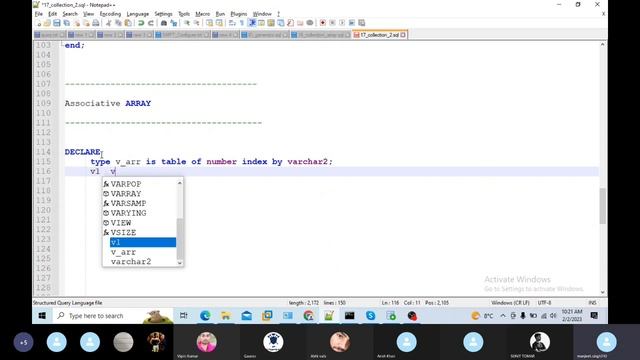The width and height of the screenshot is (640, 360).
Task: Click the Zoom In toolbar icon
Action: coord(186,23)
